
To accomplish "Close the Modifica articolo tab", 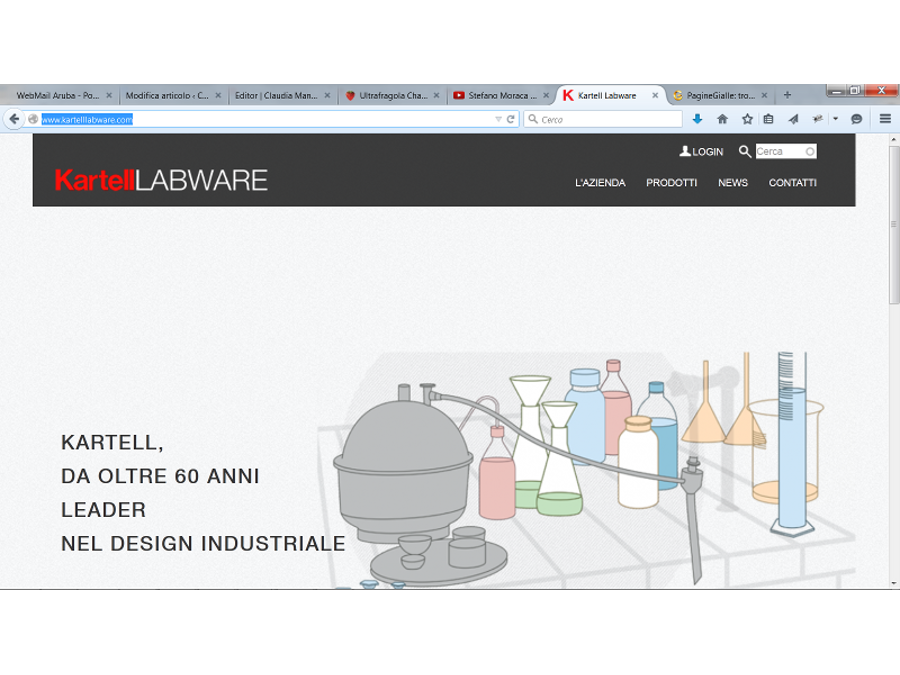I will point(218,95).
